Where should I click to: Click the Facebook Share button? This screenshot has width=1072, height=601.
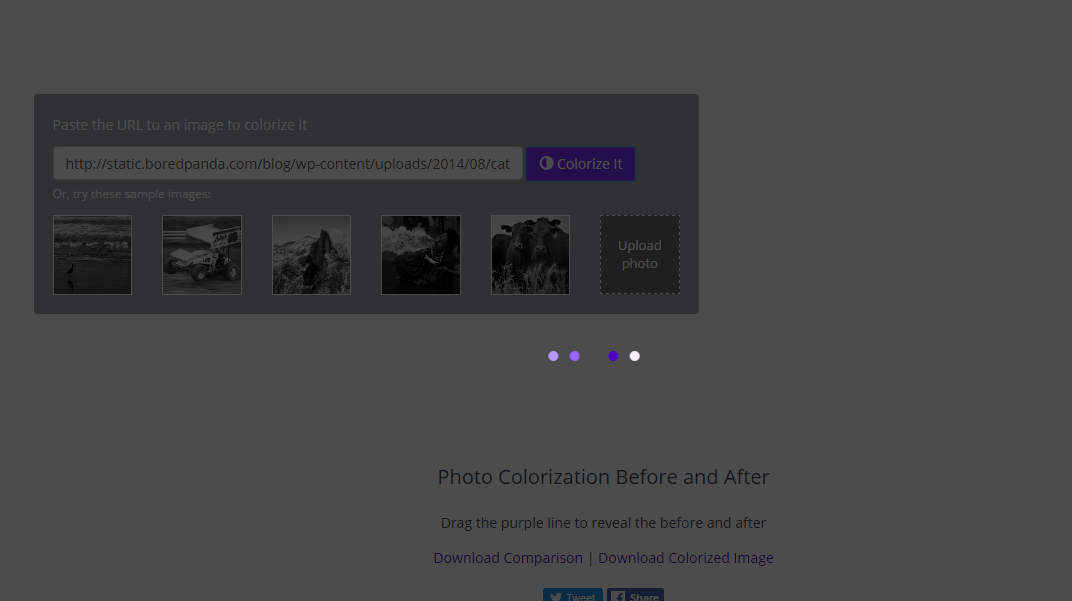[x=635, y=597]
